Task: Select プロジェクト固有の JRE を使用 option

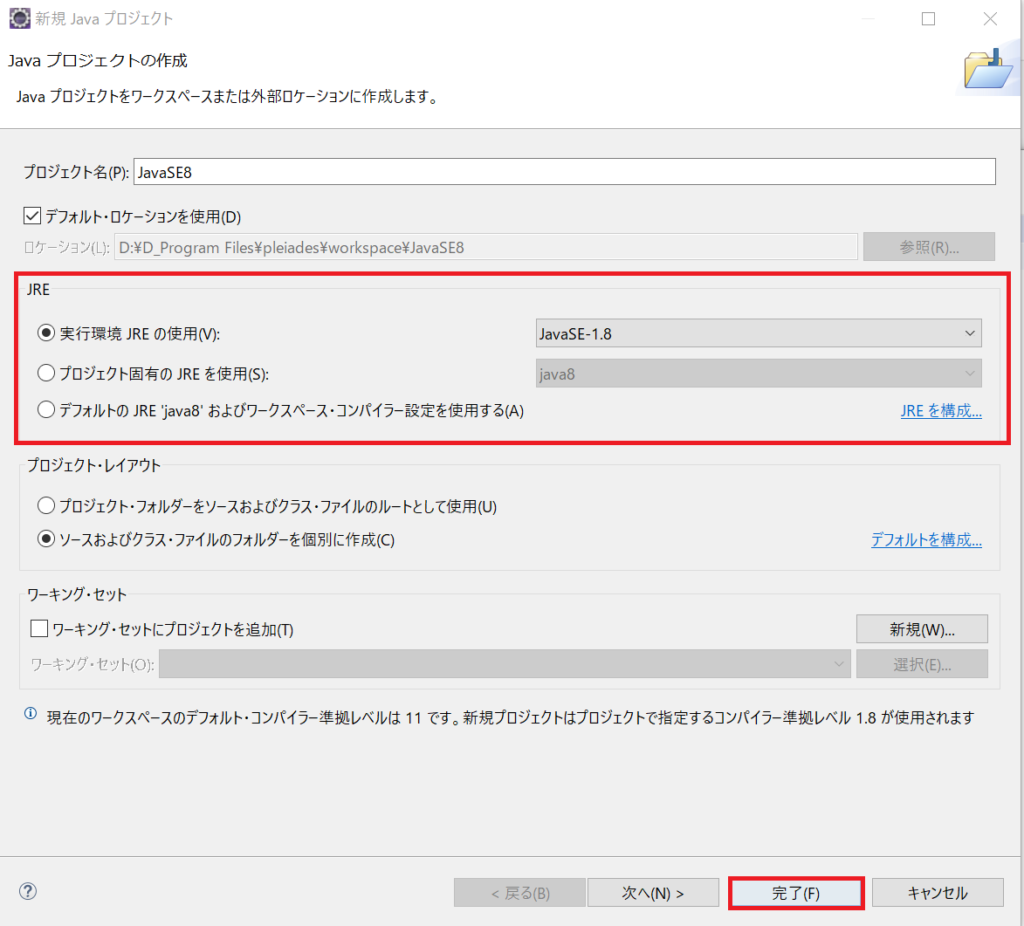Action: pos(45,372)
